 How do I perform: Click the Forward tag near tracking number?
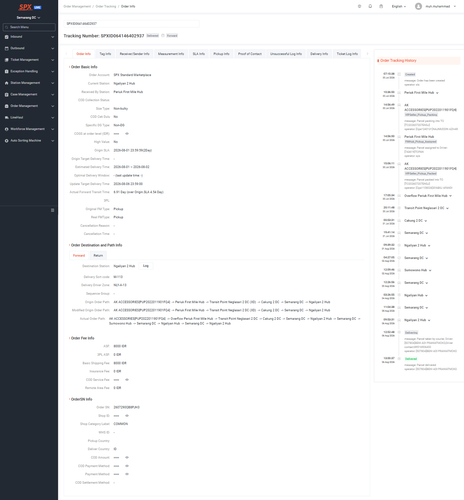click(x=172, y=36)
